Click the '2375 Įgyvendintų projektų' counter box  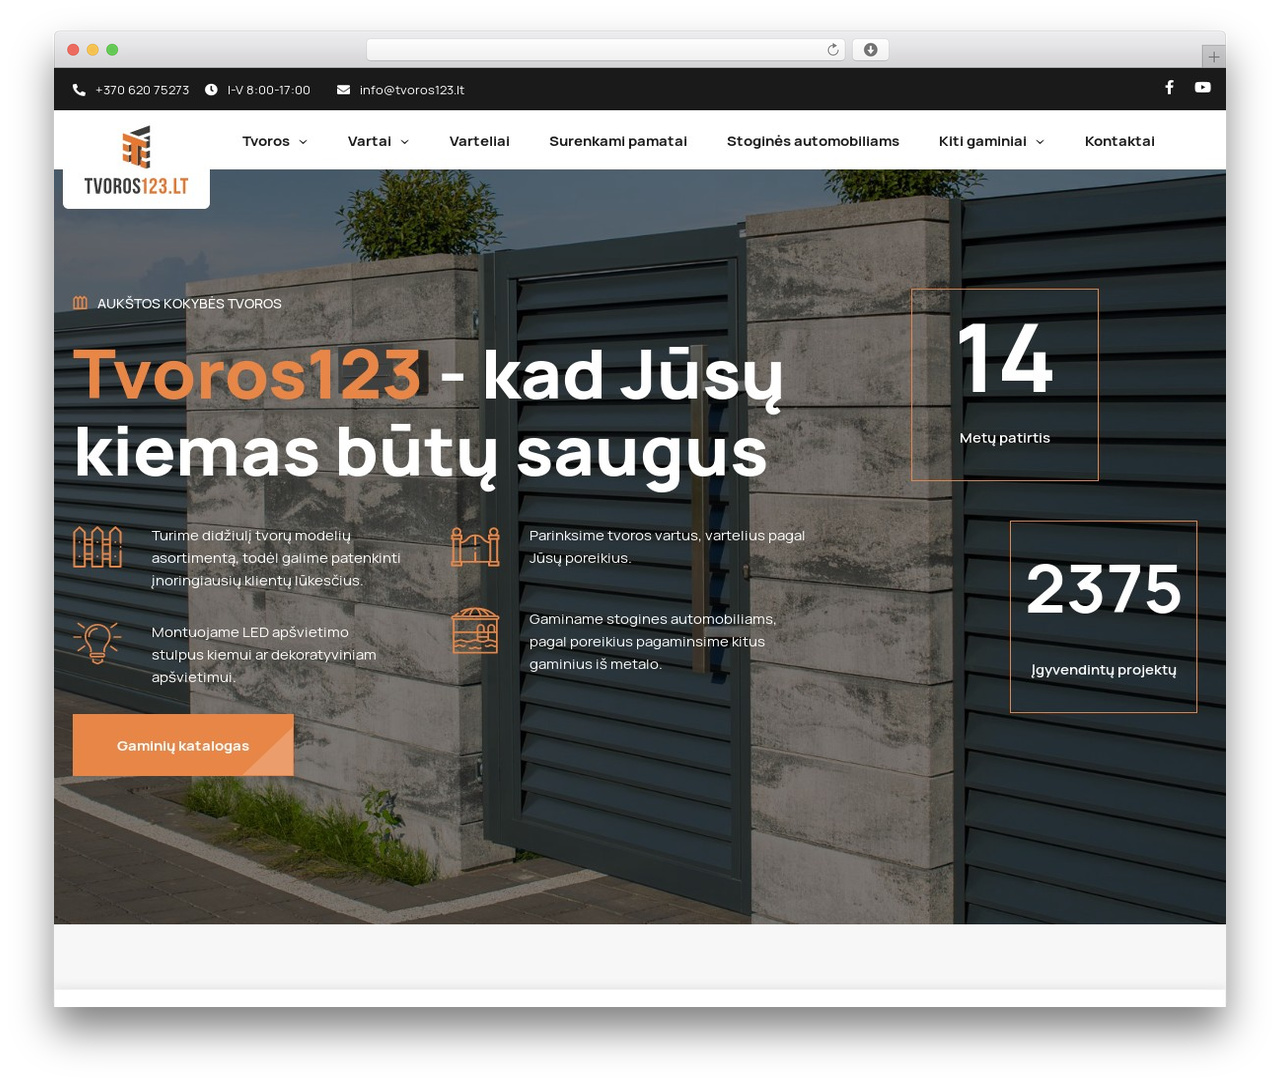1104,617
